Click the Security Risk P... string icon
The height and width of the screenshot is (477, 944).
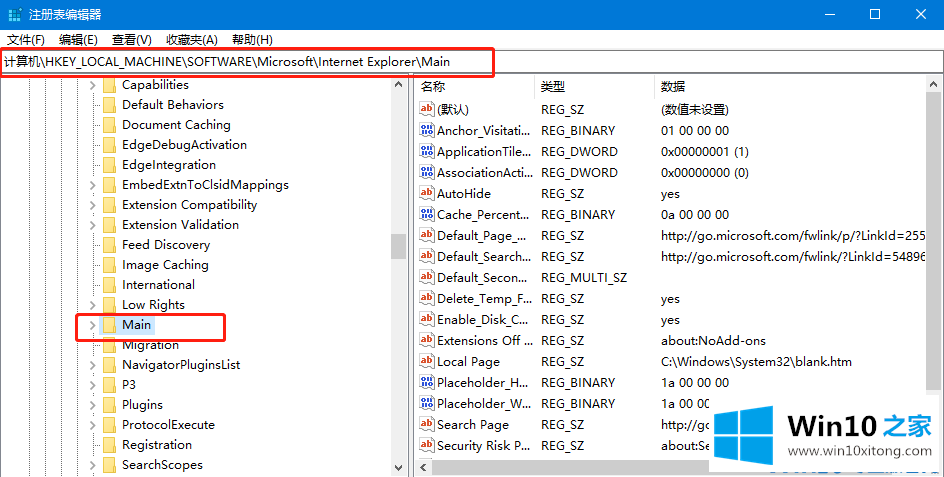[x=427, y=445]
